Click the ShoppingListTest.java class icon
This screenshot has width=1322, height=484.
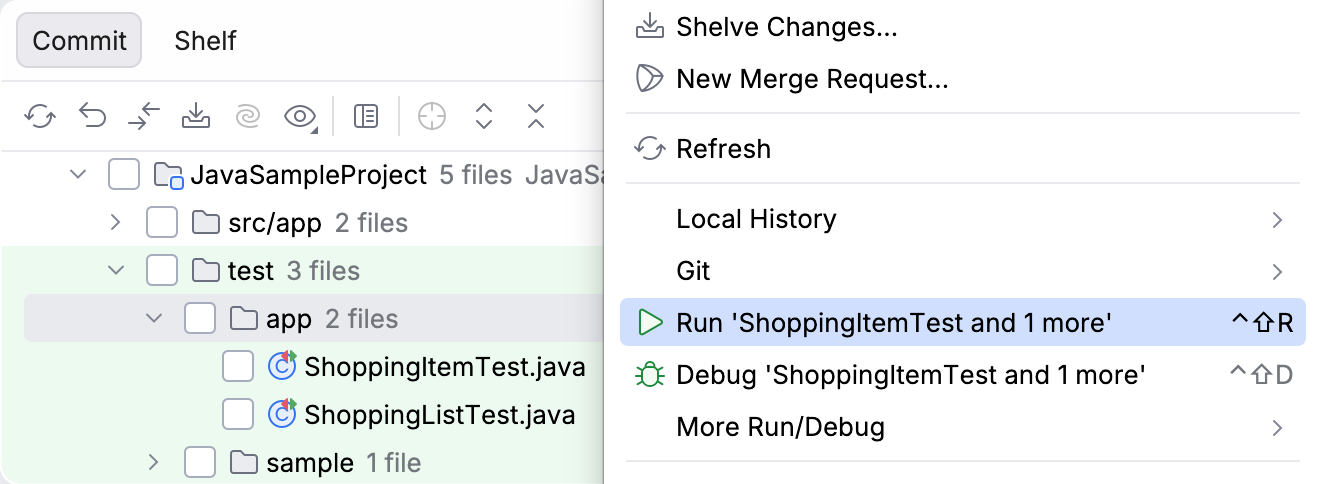point(283,413)
